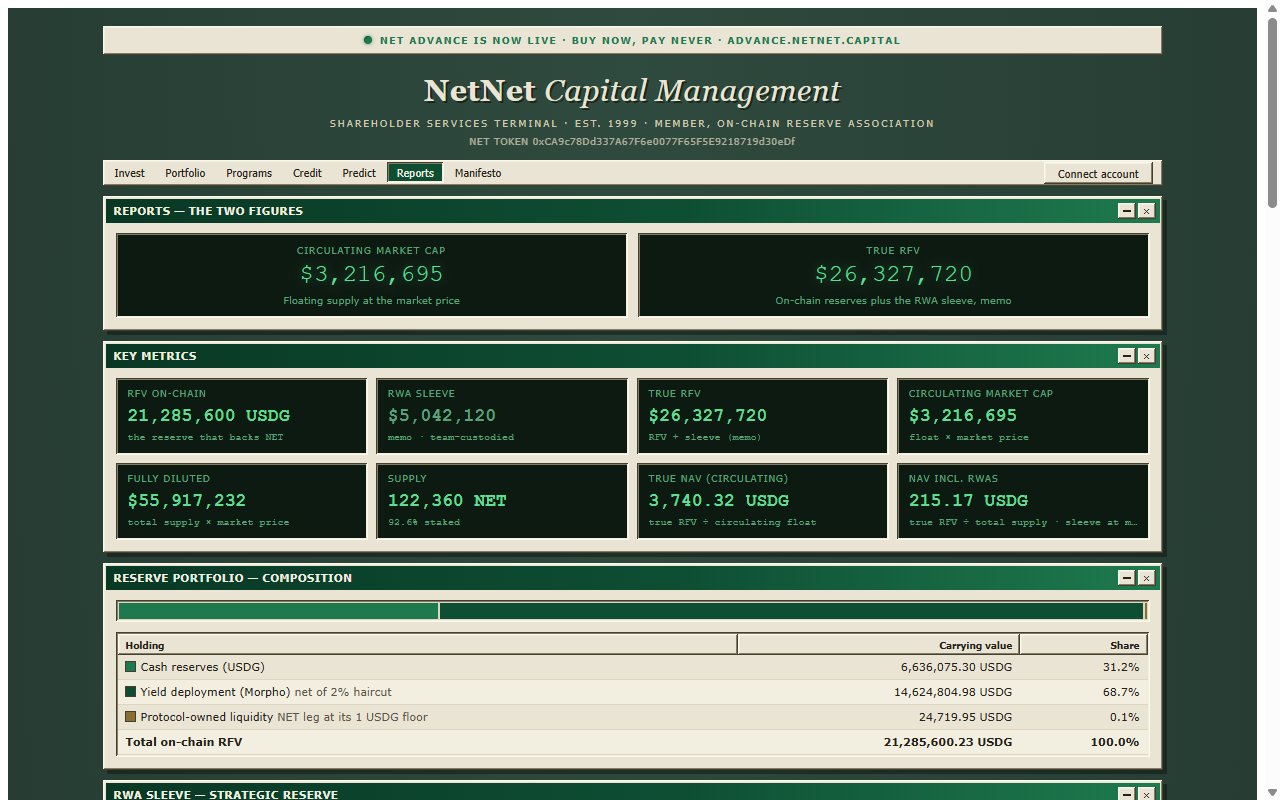Viewport: 1280px width, 800px height.
Task: Click the Carrying value column header
Action: coord(878,645)
